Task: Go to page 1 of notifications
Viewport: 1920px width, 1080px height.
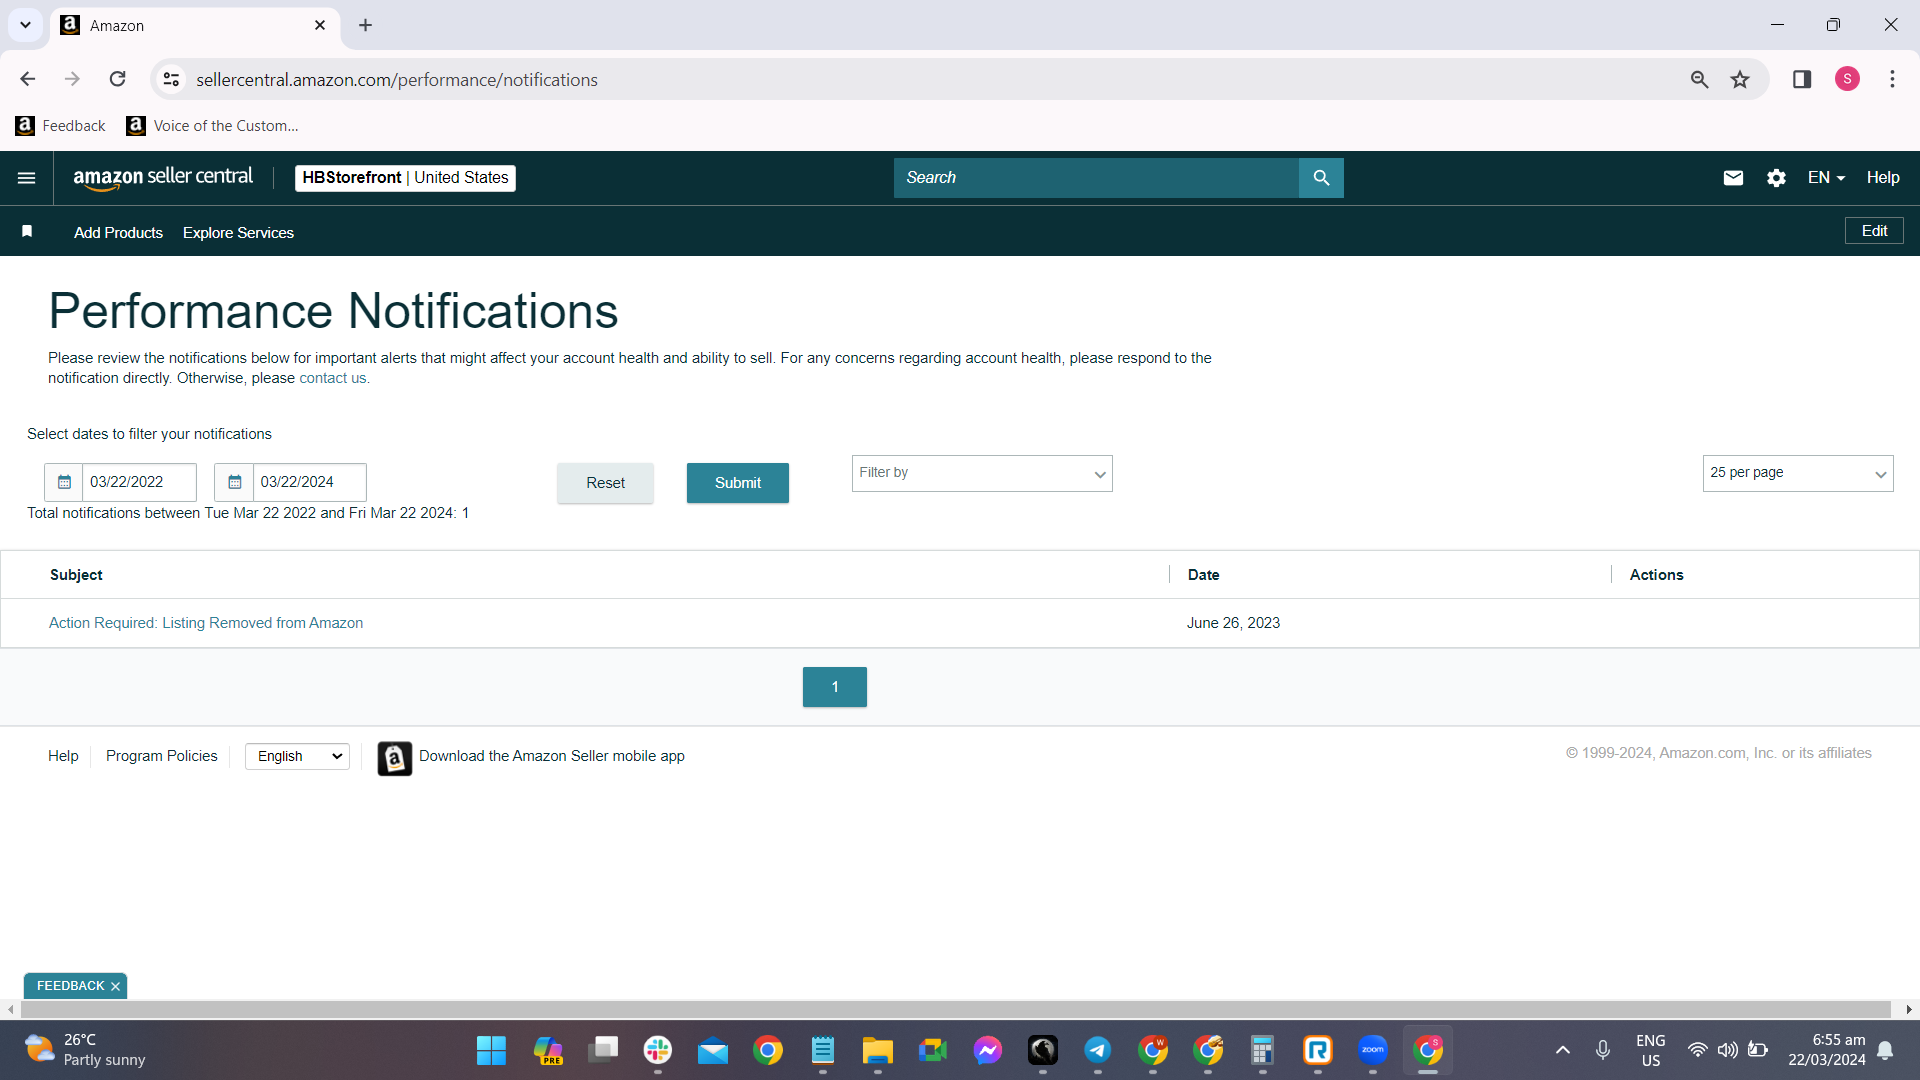Action: pos(835,687)
